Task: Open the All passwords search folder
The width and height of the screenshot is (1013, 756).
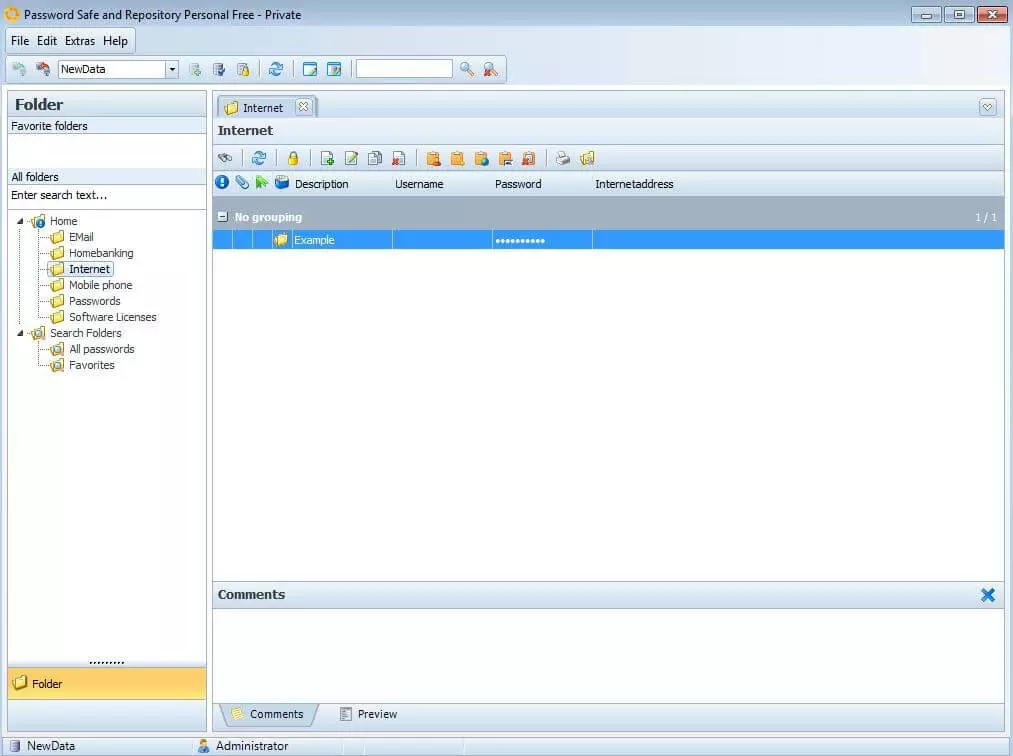Action: [x=102, y=349]
